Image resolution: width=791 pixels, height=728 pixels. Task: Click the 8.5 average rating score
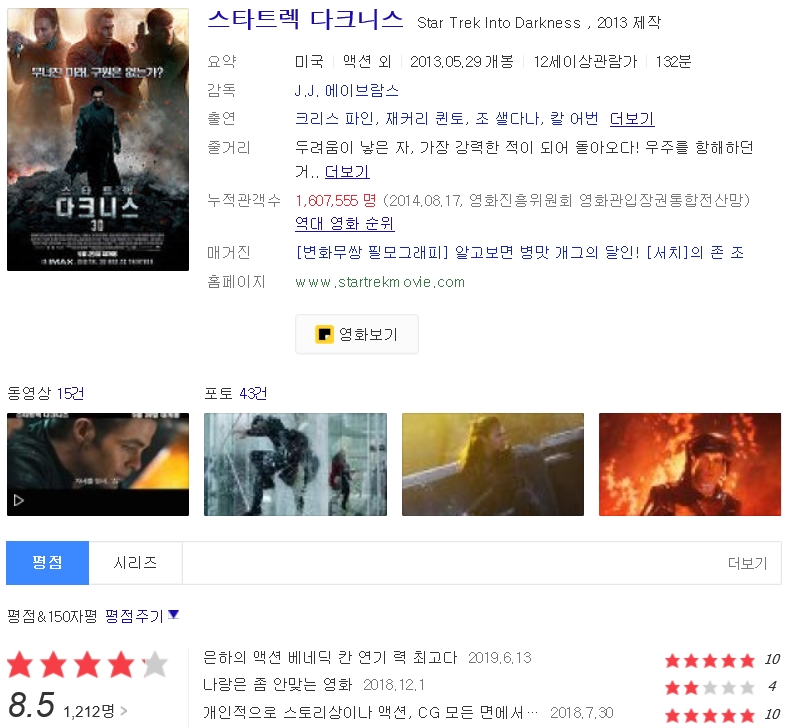coord(31,704)
